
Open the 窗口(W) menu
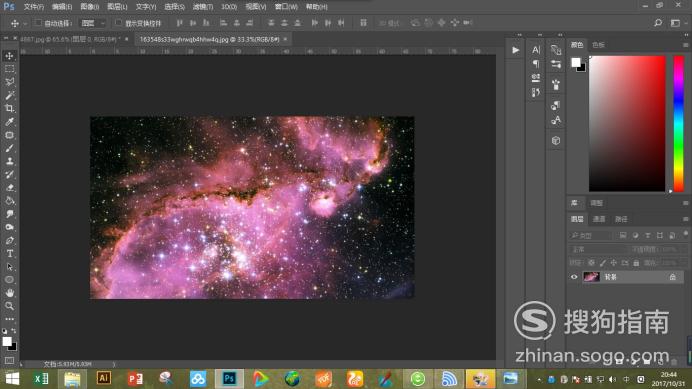[x=286, y=7]
